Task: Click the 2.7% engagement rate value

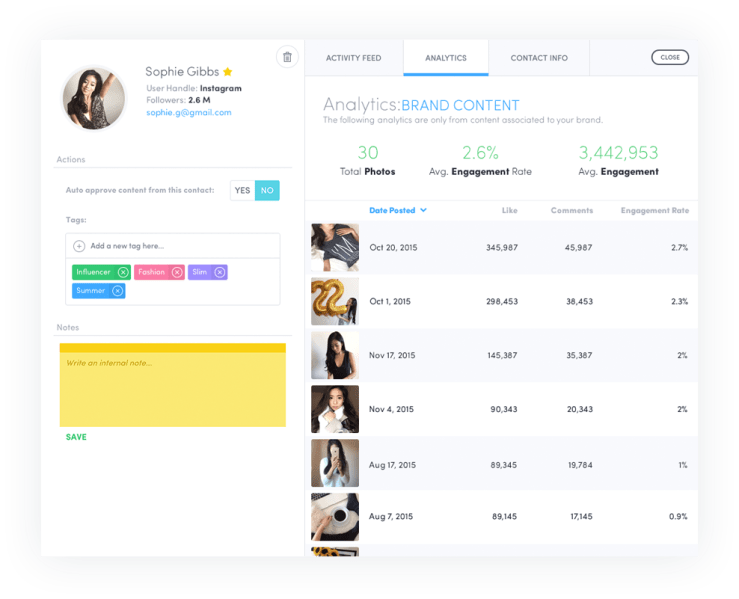Action: click(679, 247)
